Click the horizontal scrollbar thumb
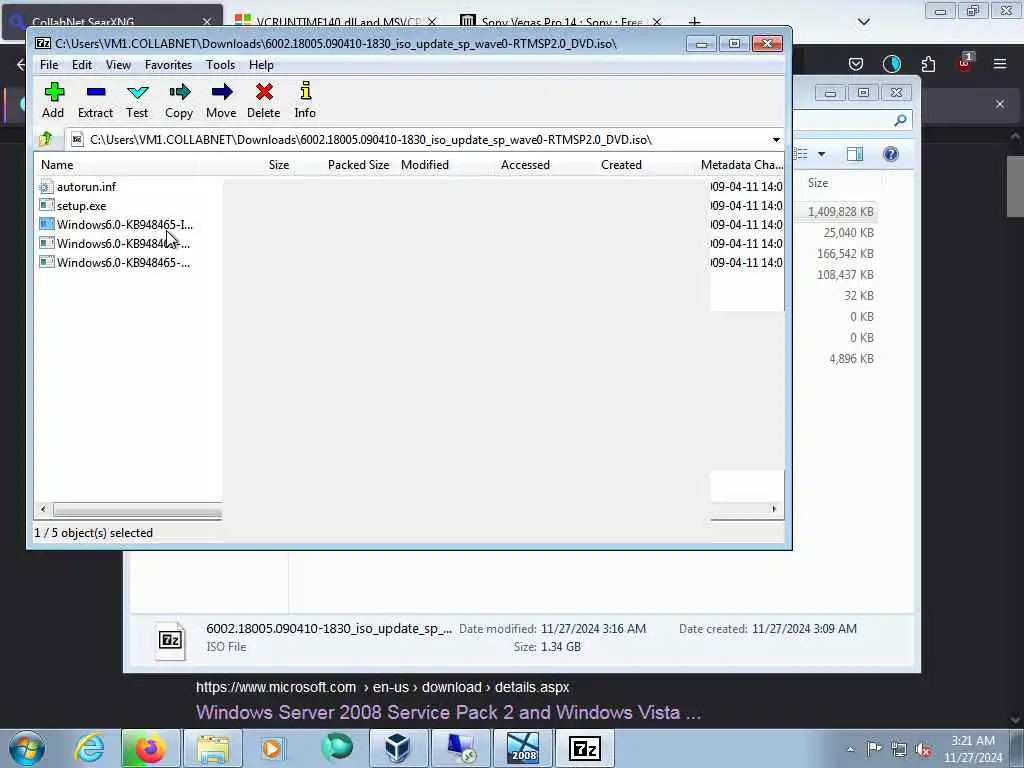 click(x=138, y=509)
